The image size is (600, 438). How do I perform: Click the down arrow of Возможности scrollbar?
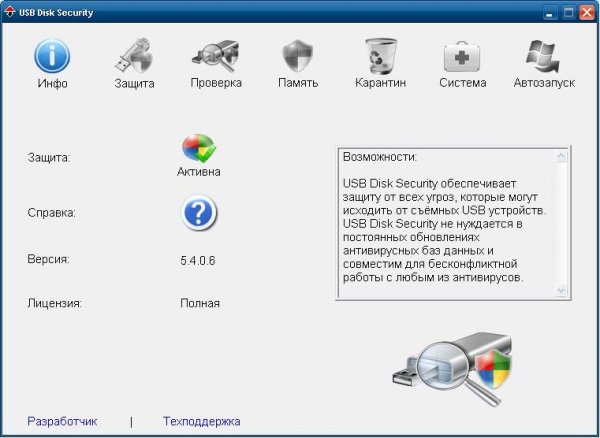[561, 290]
